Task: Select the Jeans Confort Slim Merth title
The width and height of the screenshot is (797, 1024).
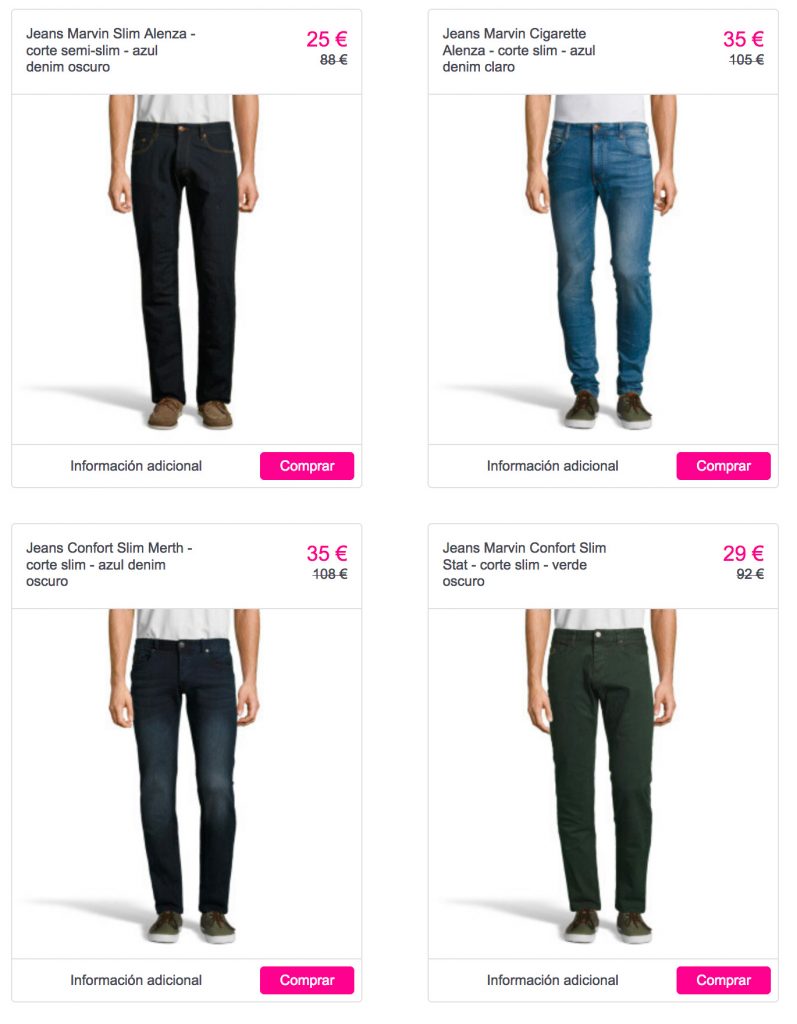Action: 109,564
